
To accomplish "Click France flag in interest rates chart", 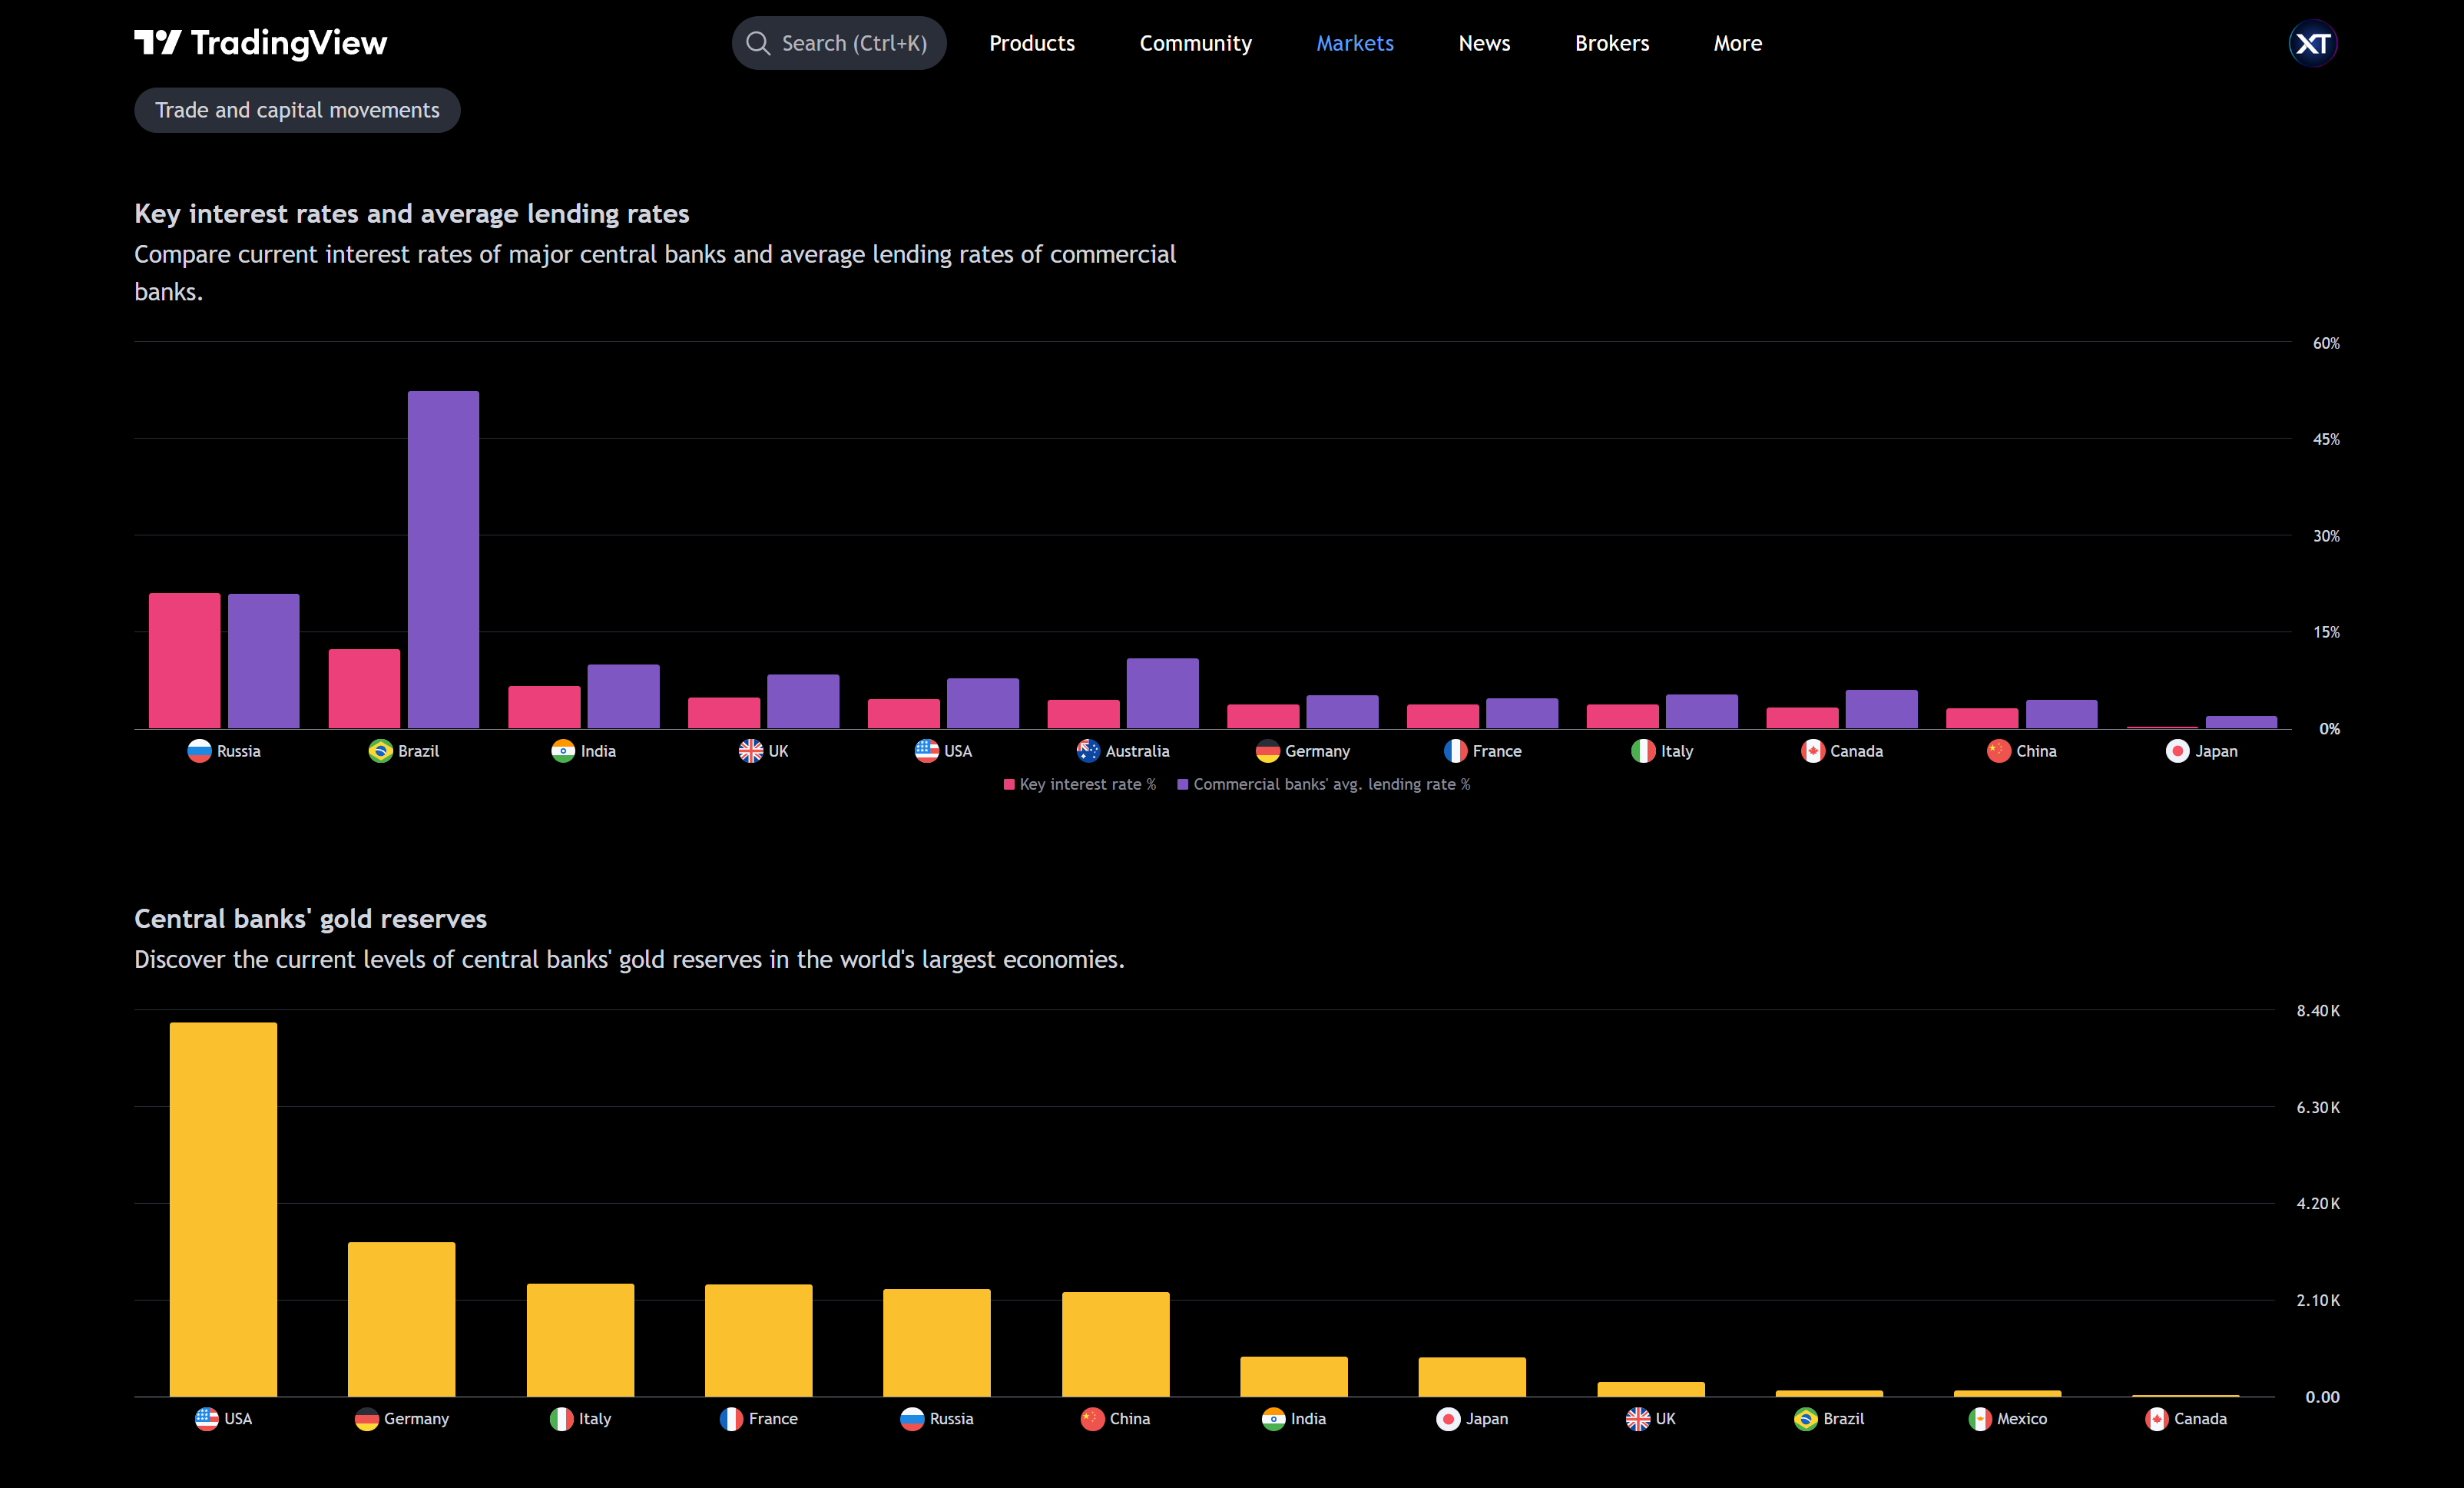I will point(1455,751).
